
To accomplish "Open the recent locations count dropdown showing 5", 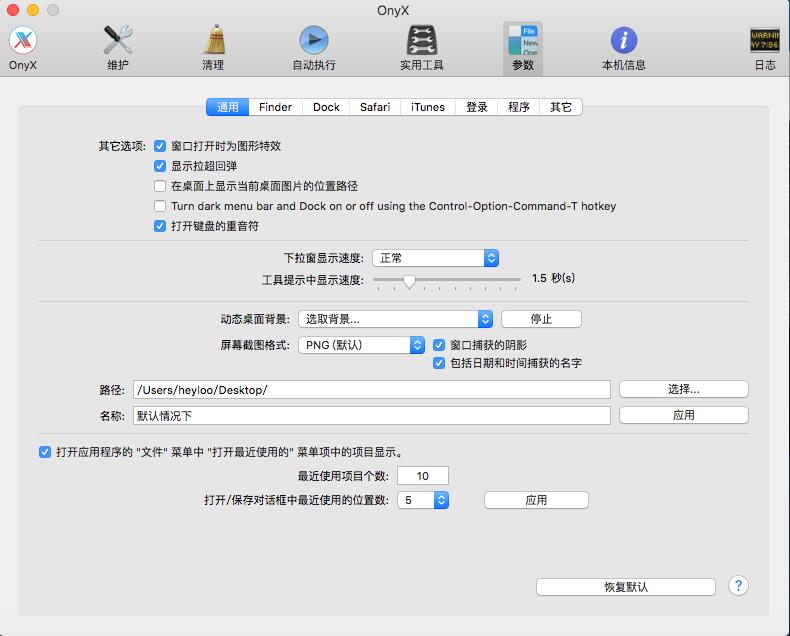I will pyautogui.click(x=423, y=500).
